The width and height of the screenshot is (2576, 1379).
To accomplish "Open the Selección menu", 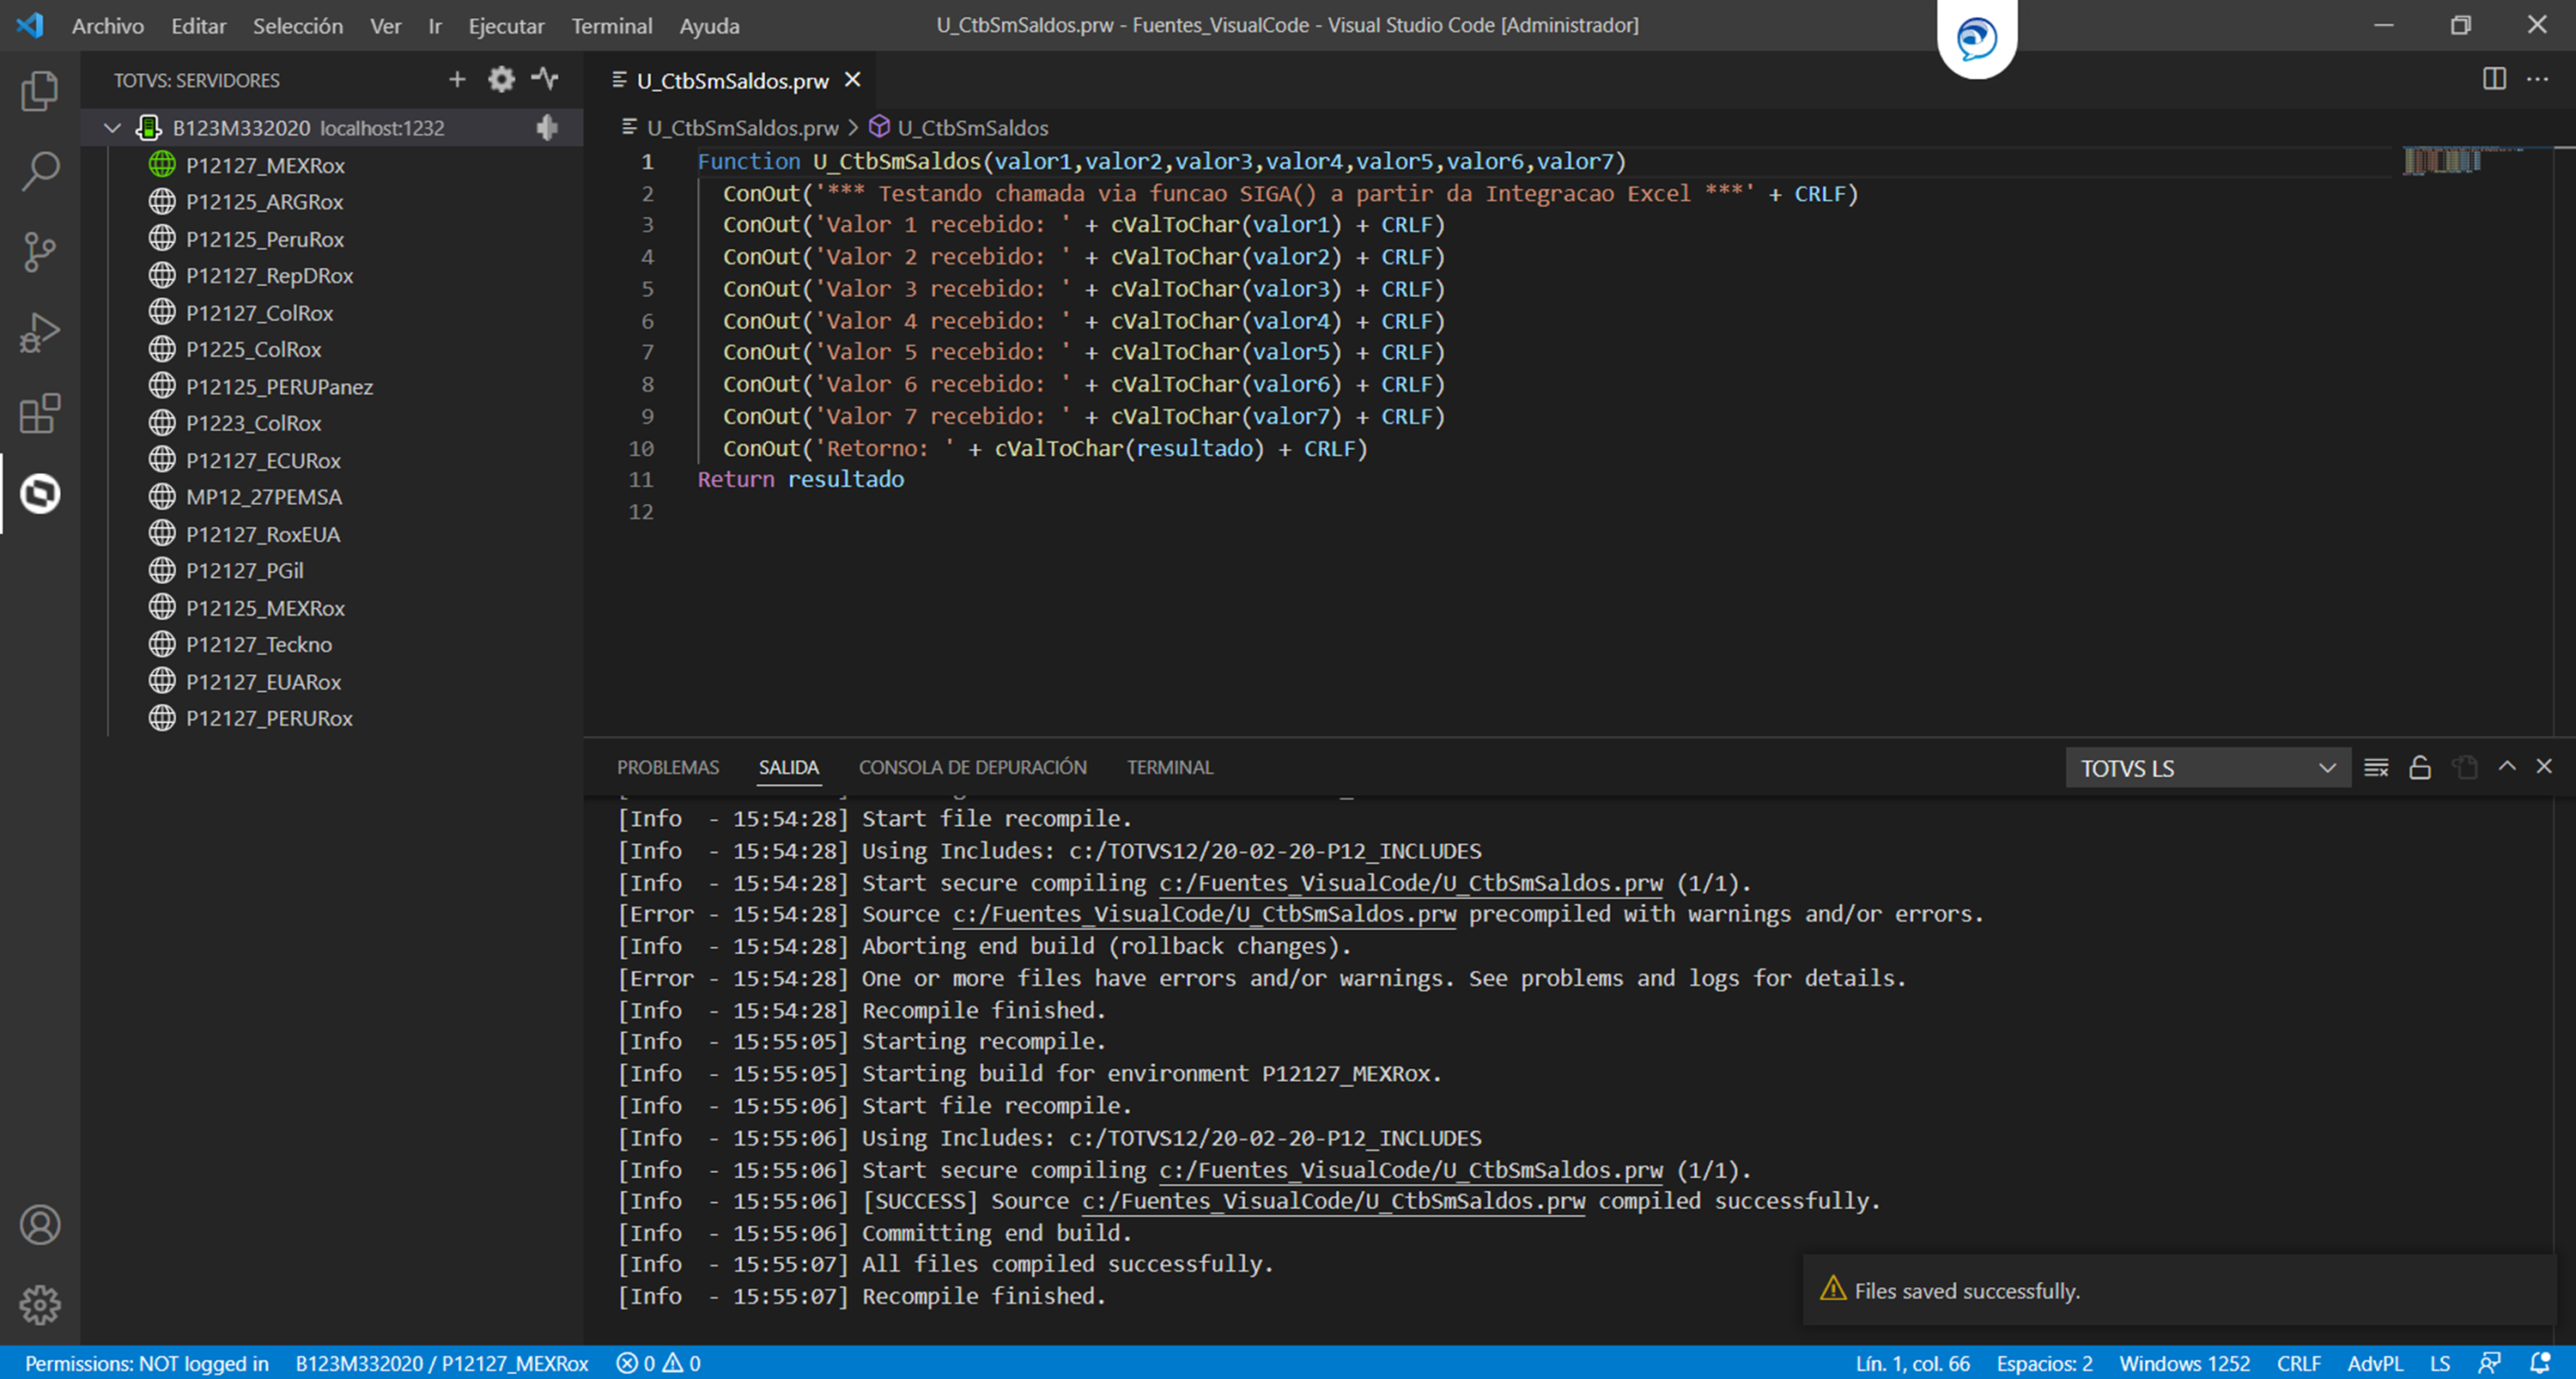I will point(298,26).
